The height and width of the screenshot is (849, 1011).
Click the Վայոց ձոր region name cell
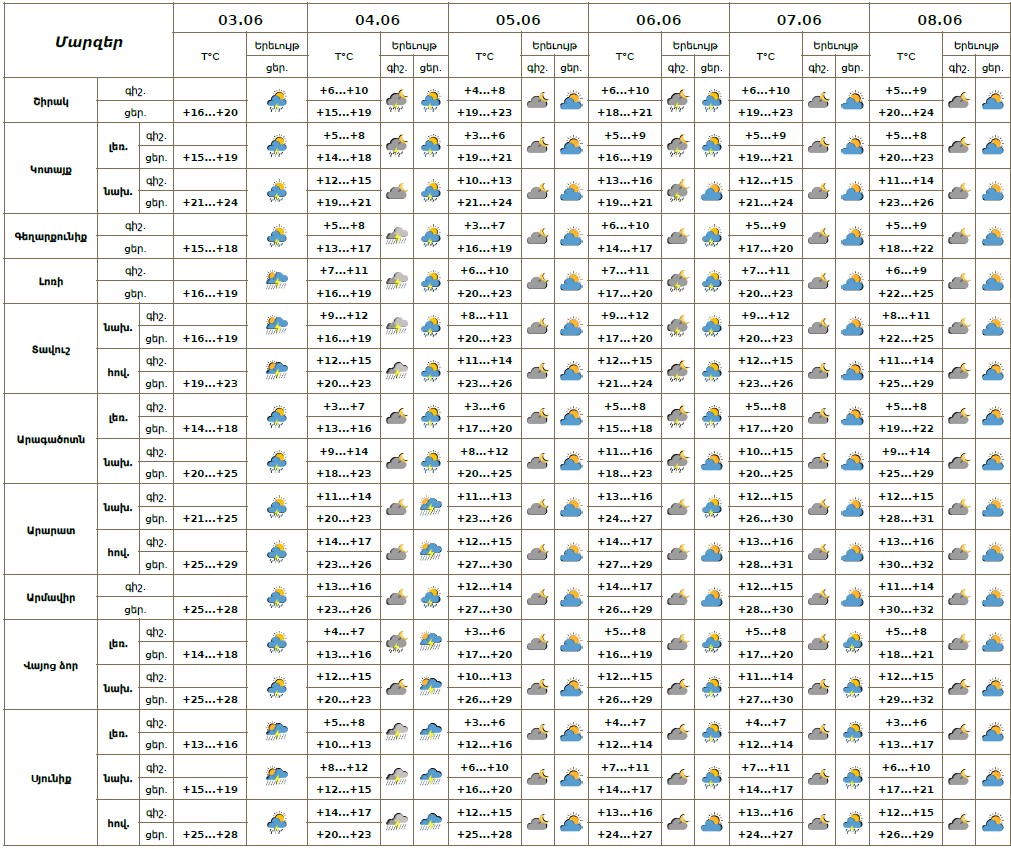tap(50, 665)
